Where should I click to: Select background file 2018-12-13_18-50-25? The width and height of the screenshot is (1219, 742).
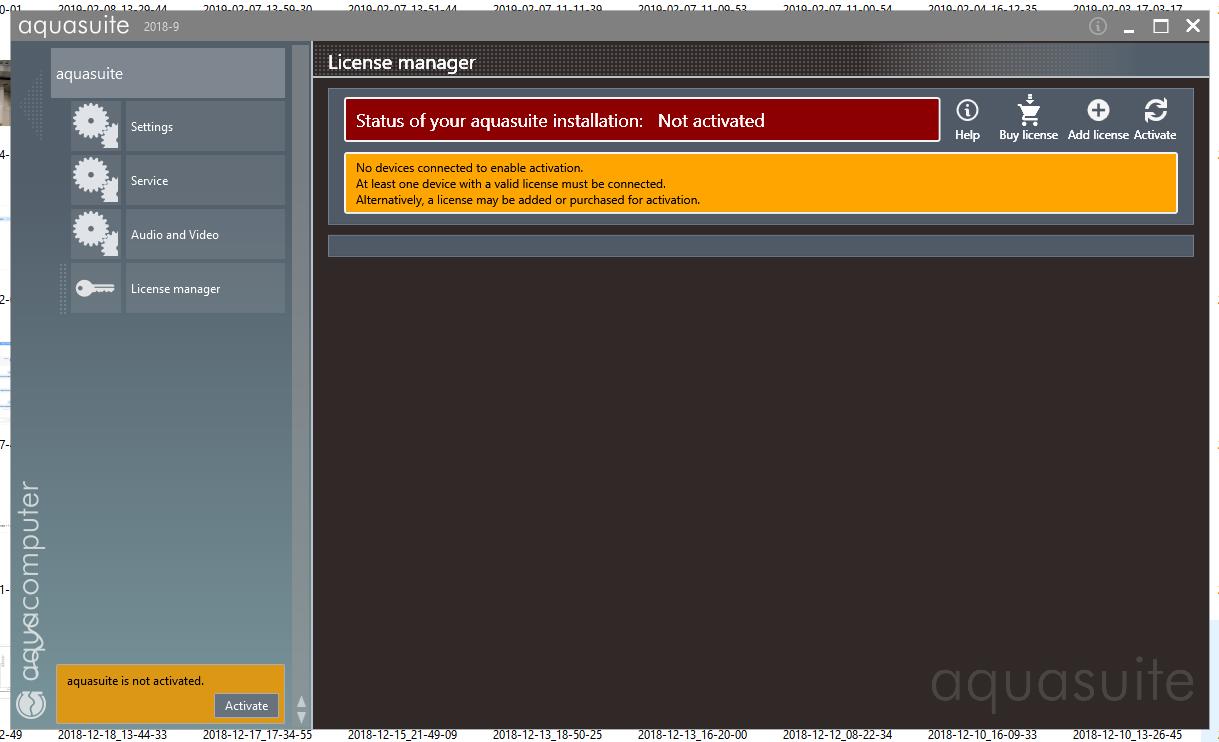coord(547,734)
